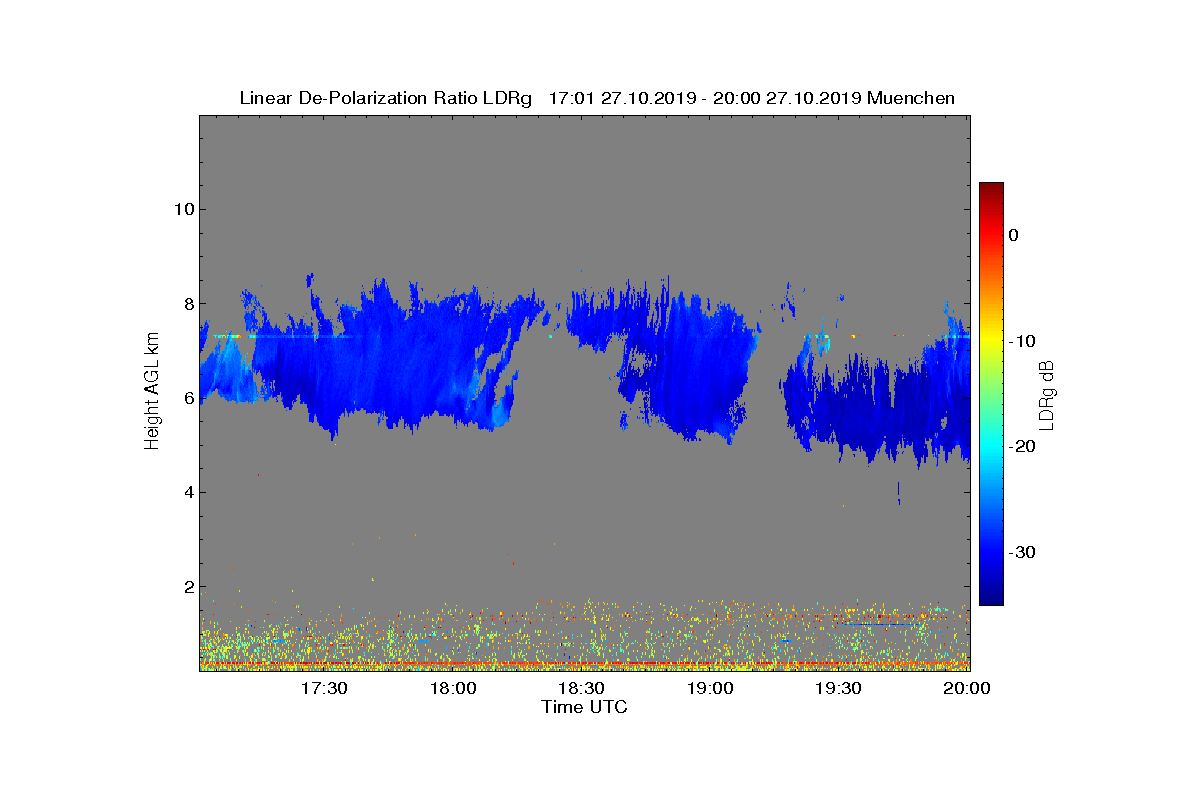Image resolution: width=1200 pixels, height=800 pixels.
Task: Click the dark red top of colorbar
Action: pyautogui.click(x=991, y=188)
